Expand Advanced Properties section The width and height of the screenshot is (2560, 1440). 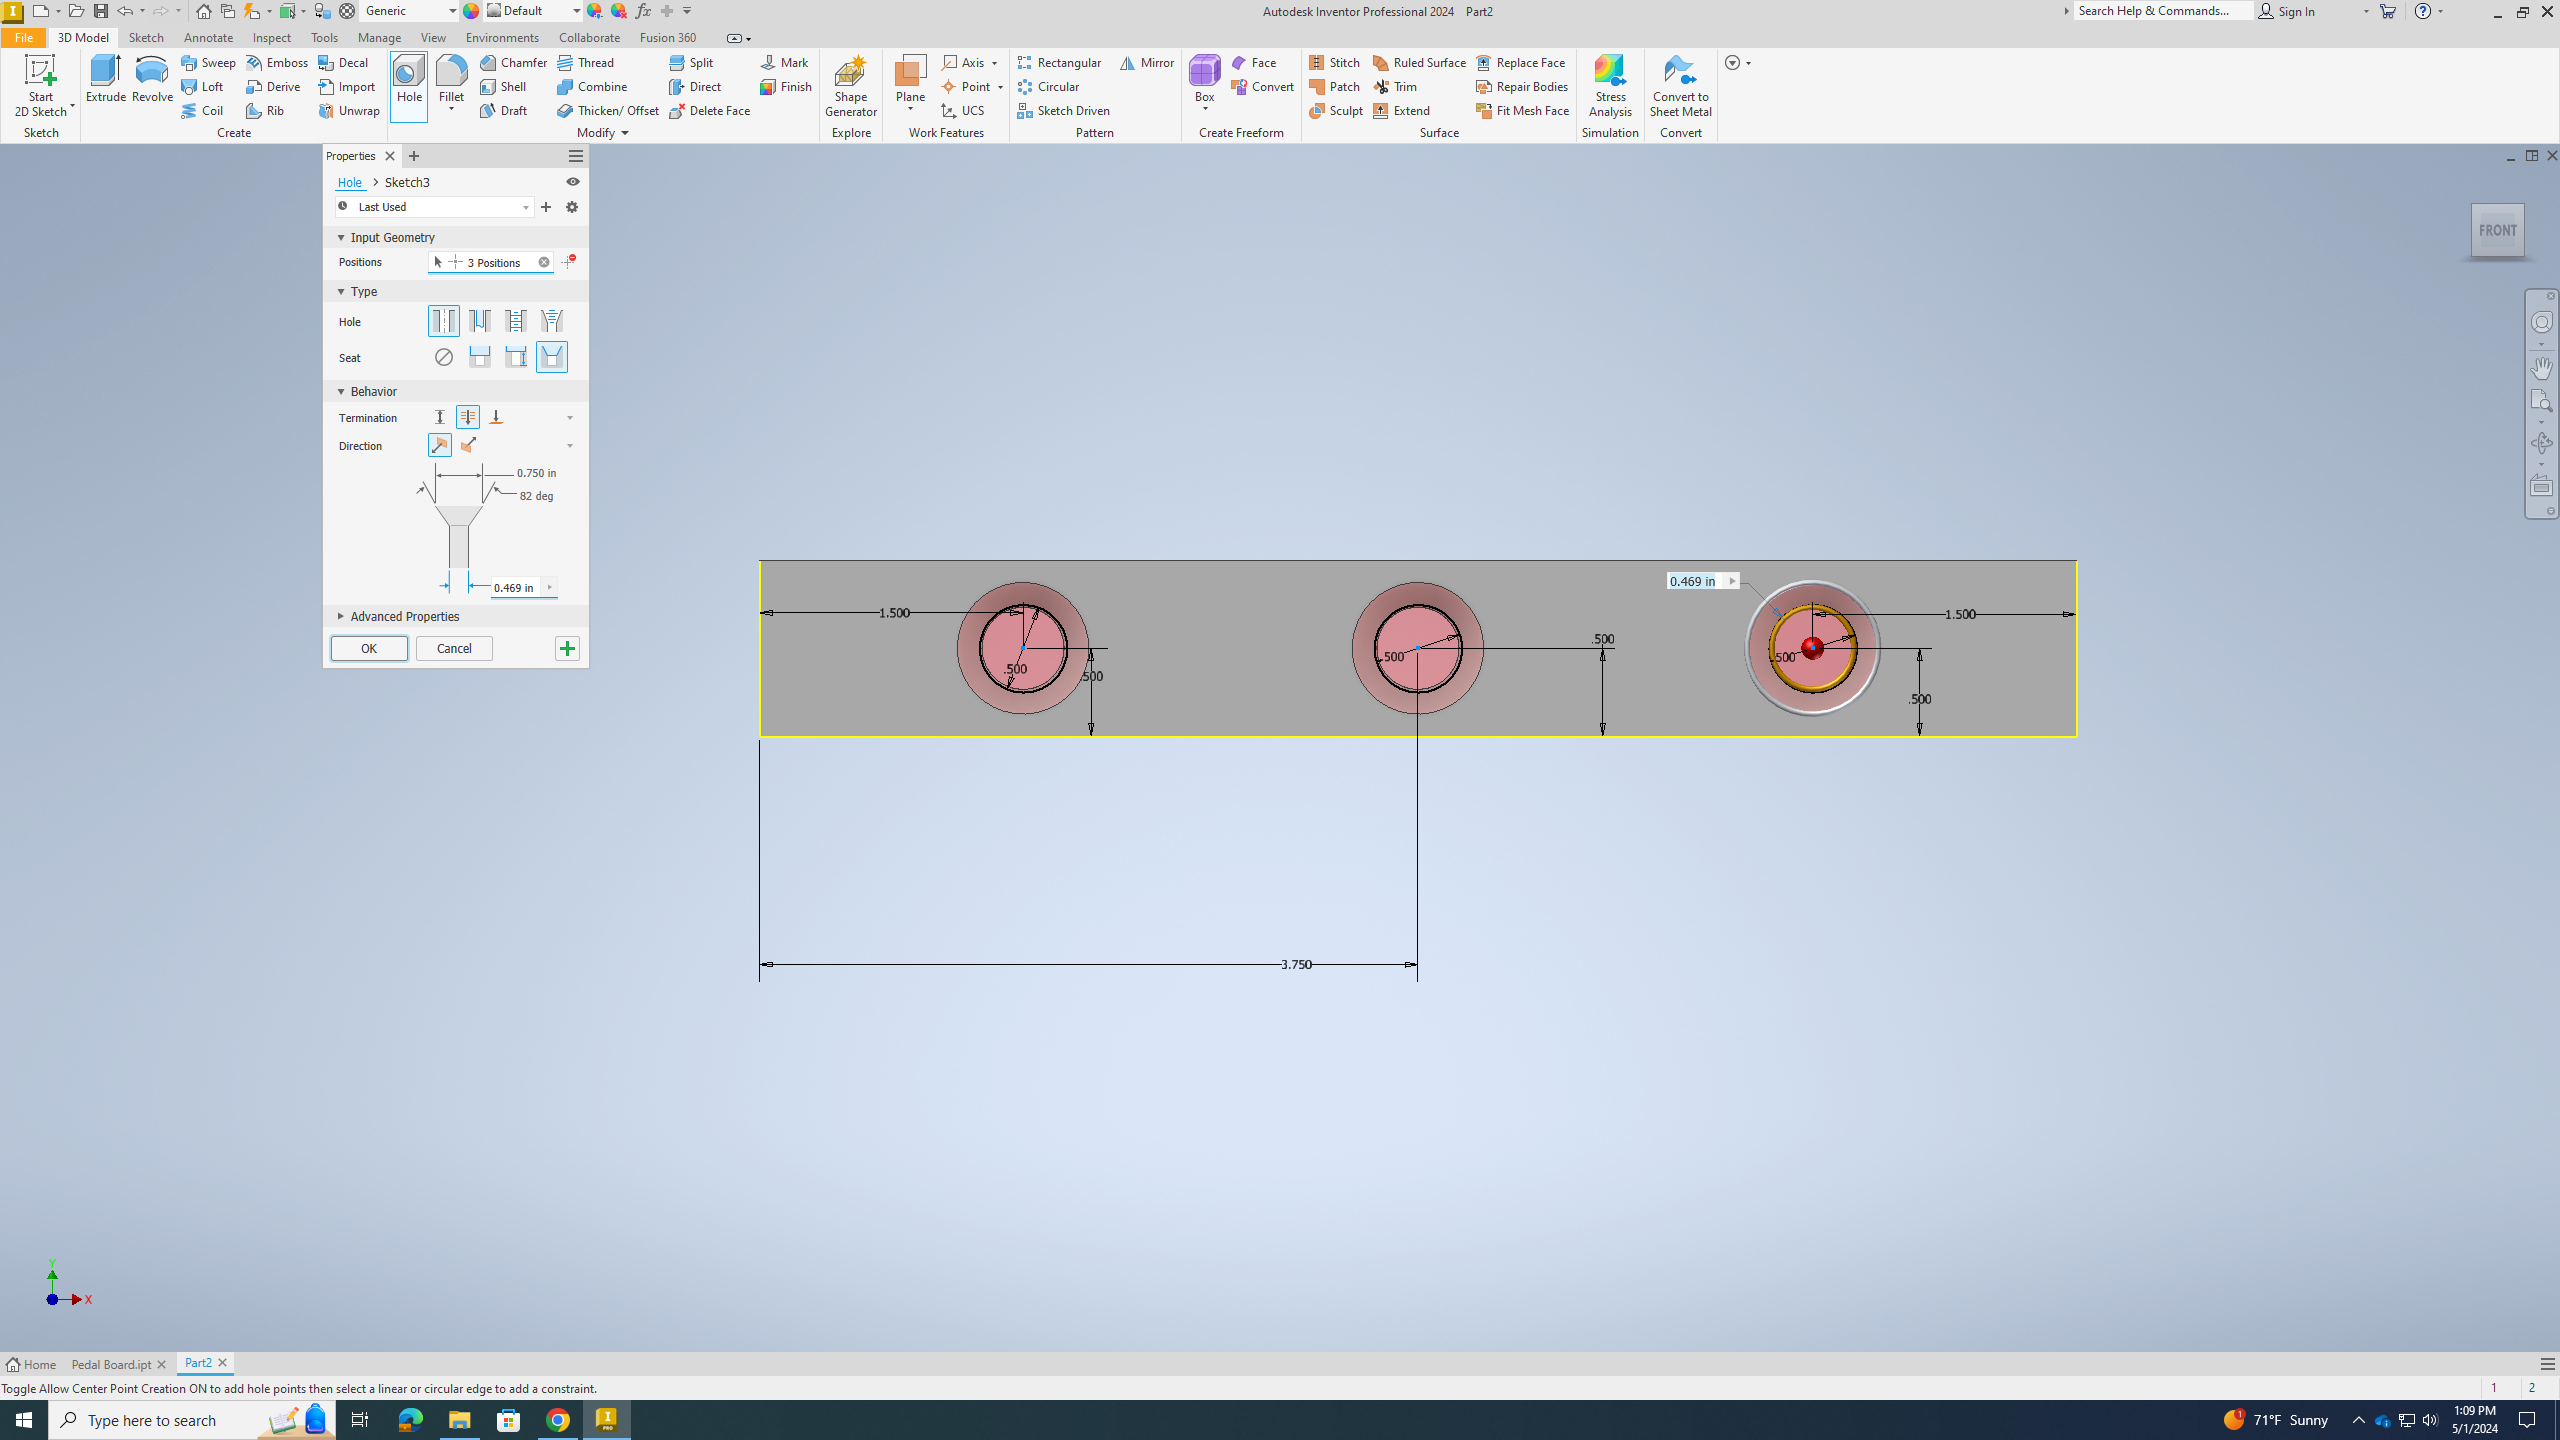point(340,617)
